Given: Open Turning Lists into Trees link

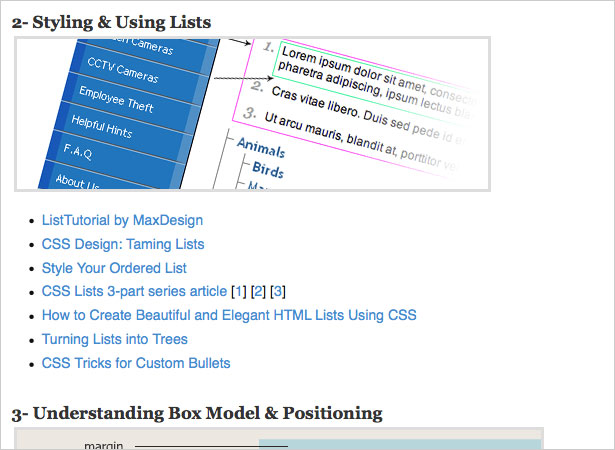Looking at the screenshot, I should (115, 339).
